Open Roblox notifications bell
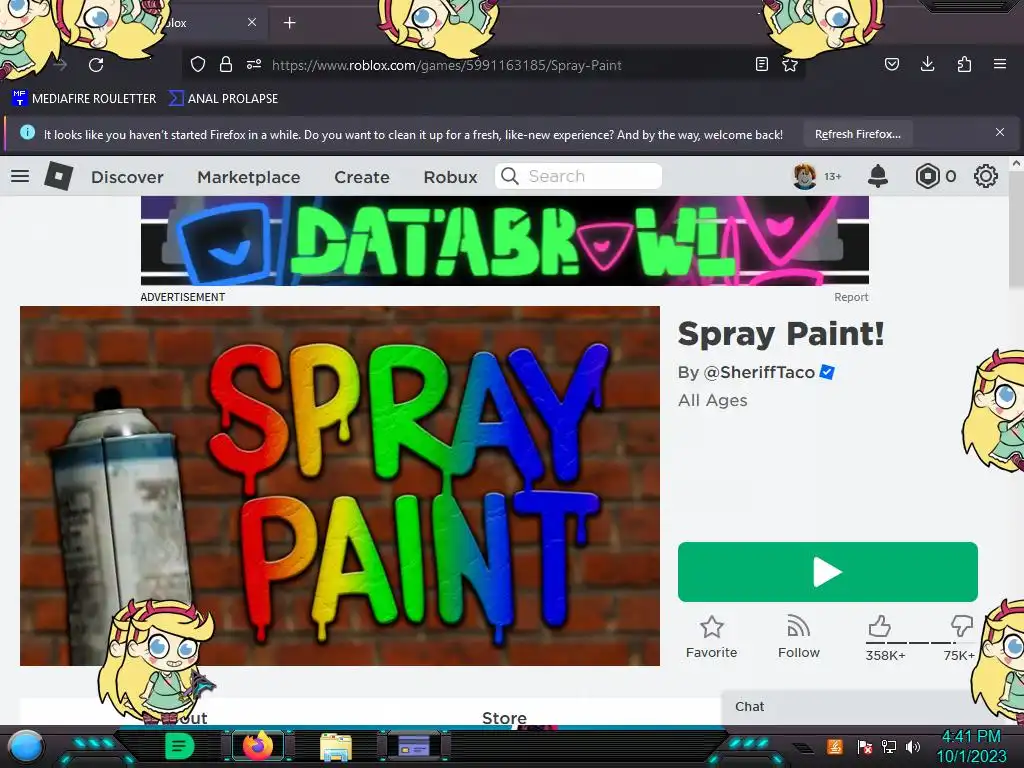 (x=878, y=176)
